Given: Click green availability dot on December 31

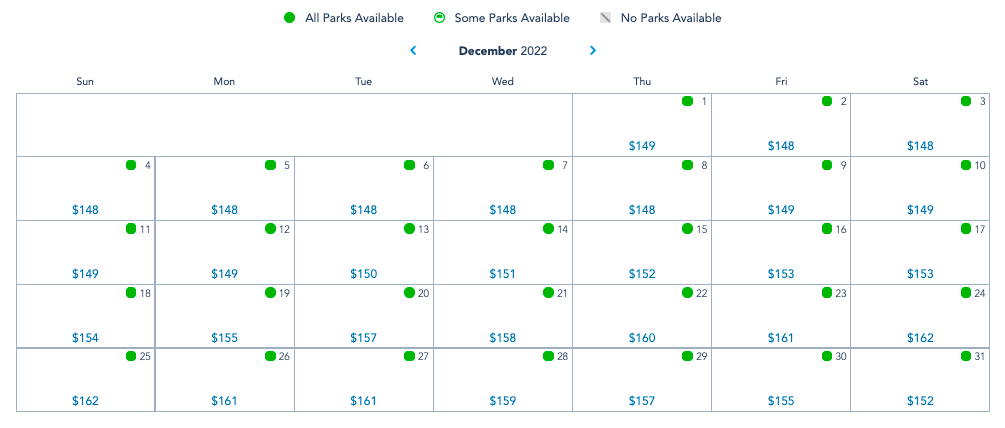Looking at the screenshot, I should (966, 356).
